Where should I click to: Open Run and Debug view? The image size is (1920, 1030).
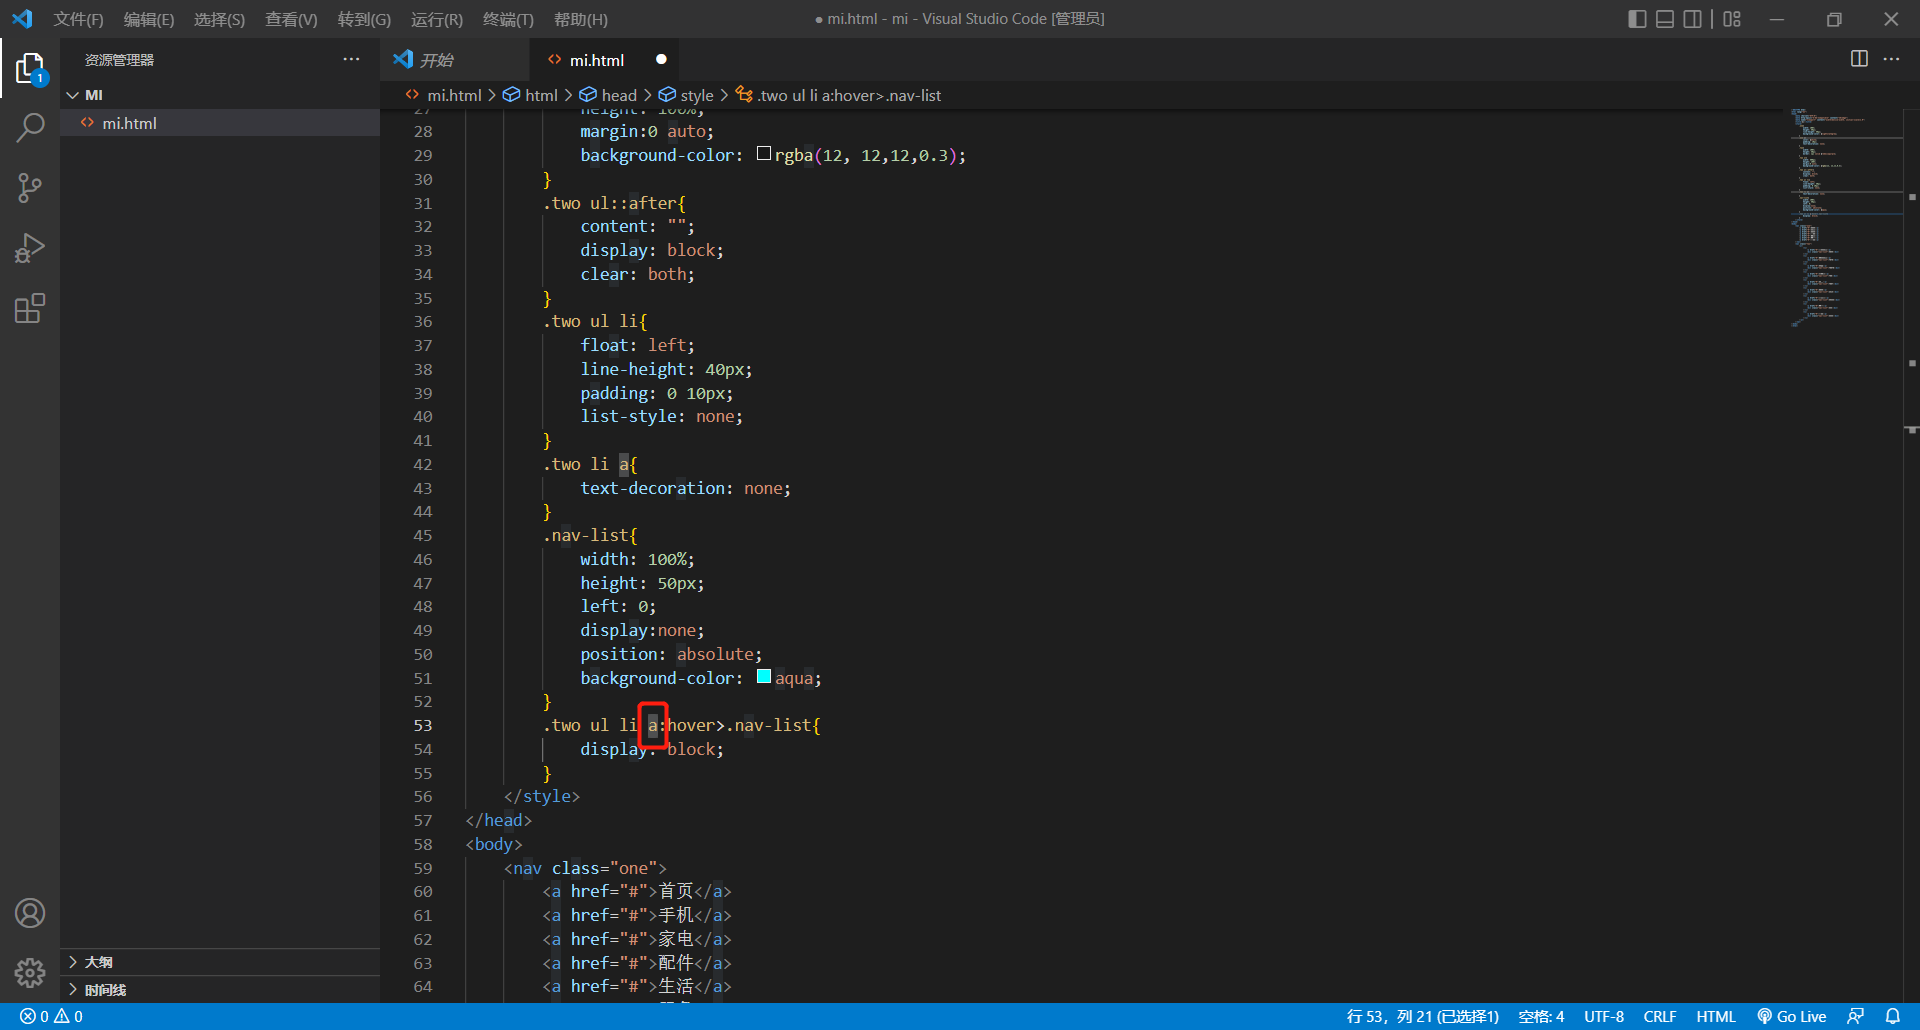(30, 248)
